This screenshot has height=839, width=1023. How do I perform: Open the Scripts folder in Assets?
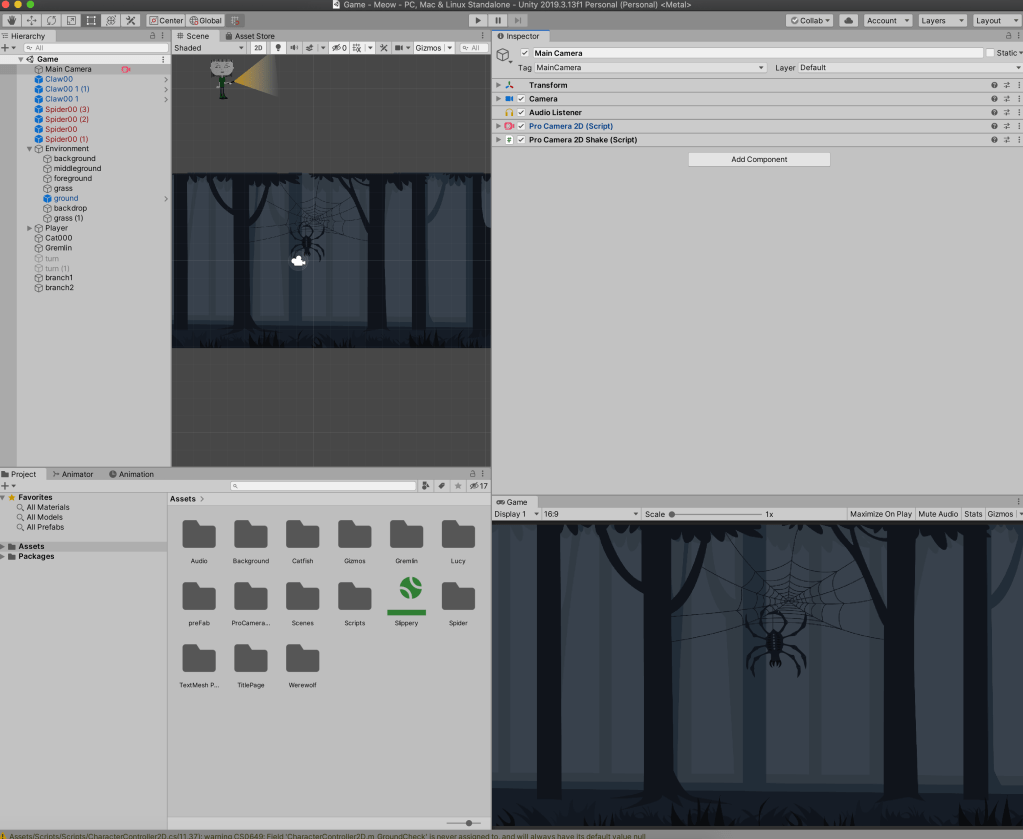[x=354, y=600]
